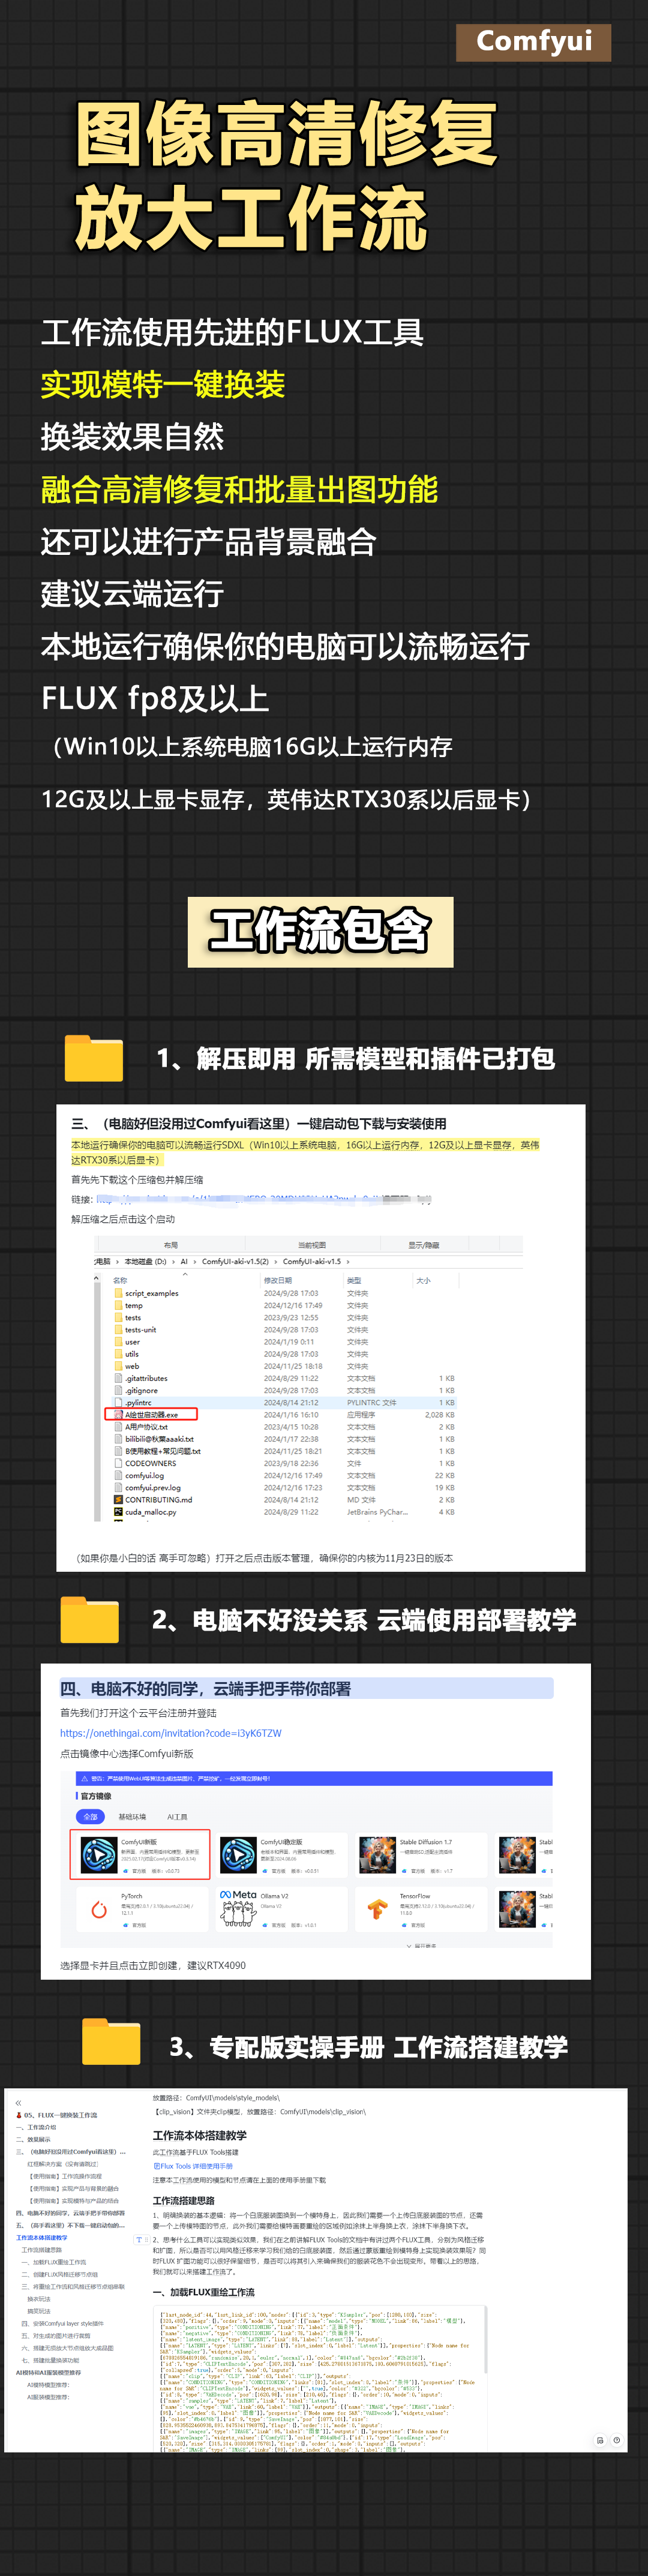The image size is (648, 2576).
Task: Select the A用户协议.txt file row
Action: tap(283, 1427)
